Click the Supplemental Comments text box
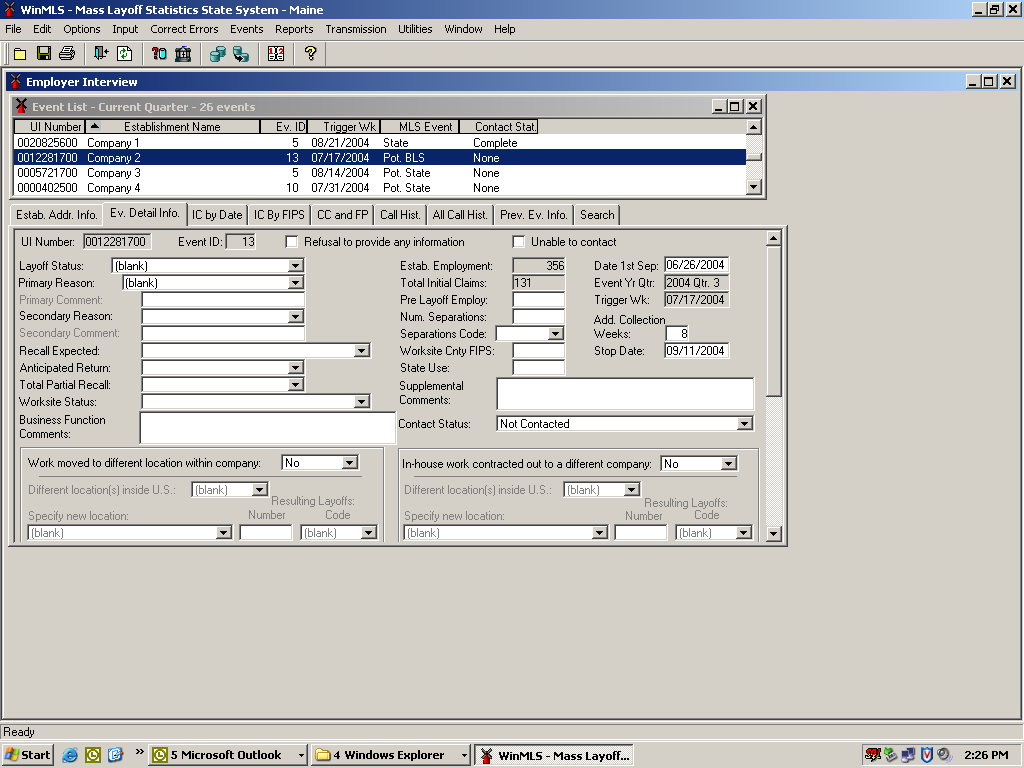 [625, 394]
